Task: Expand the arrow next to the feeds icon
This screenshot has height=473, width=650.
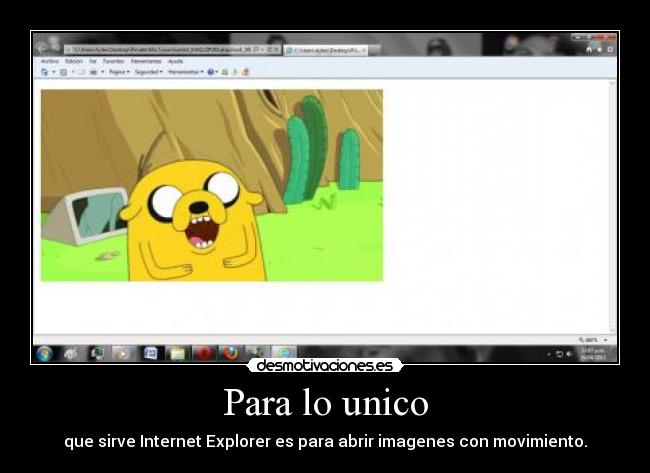Action: pyautogui.click(x=73, y=72)
